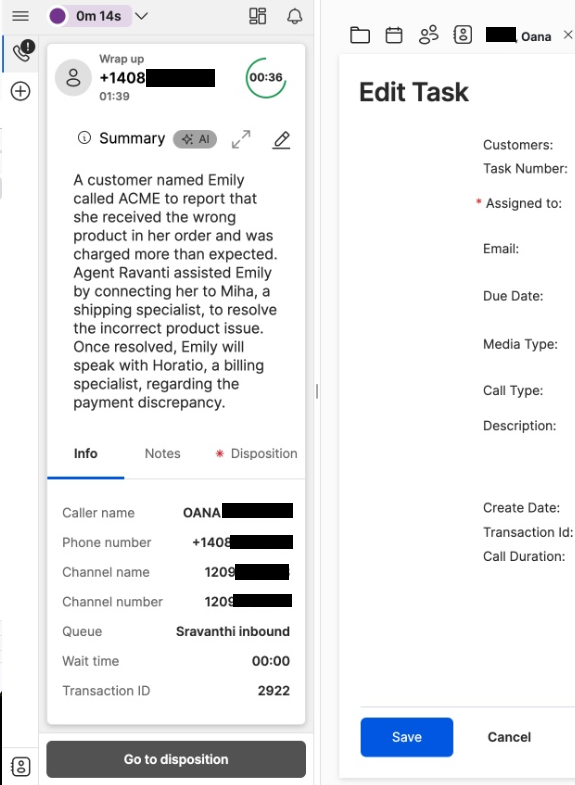Select the active call tab icon
This screenshot has height=785, width=575.
coord(23,51)
